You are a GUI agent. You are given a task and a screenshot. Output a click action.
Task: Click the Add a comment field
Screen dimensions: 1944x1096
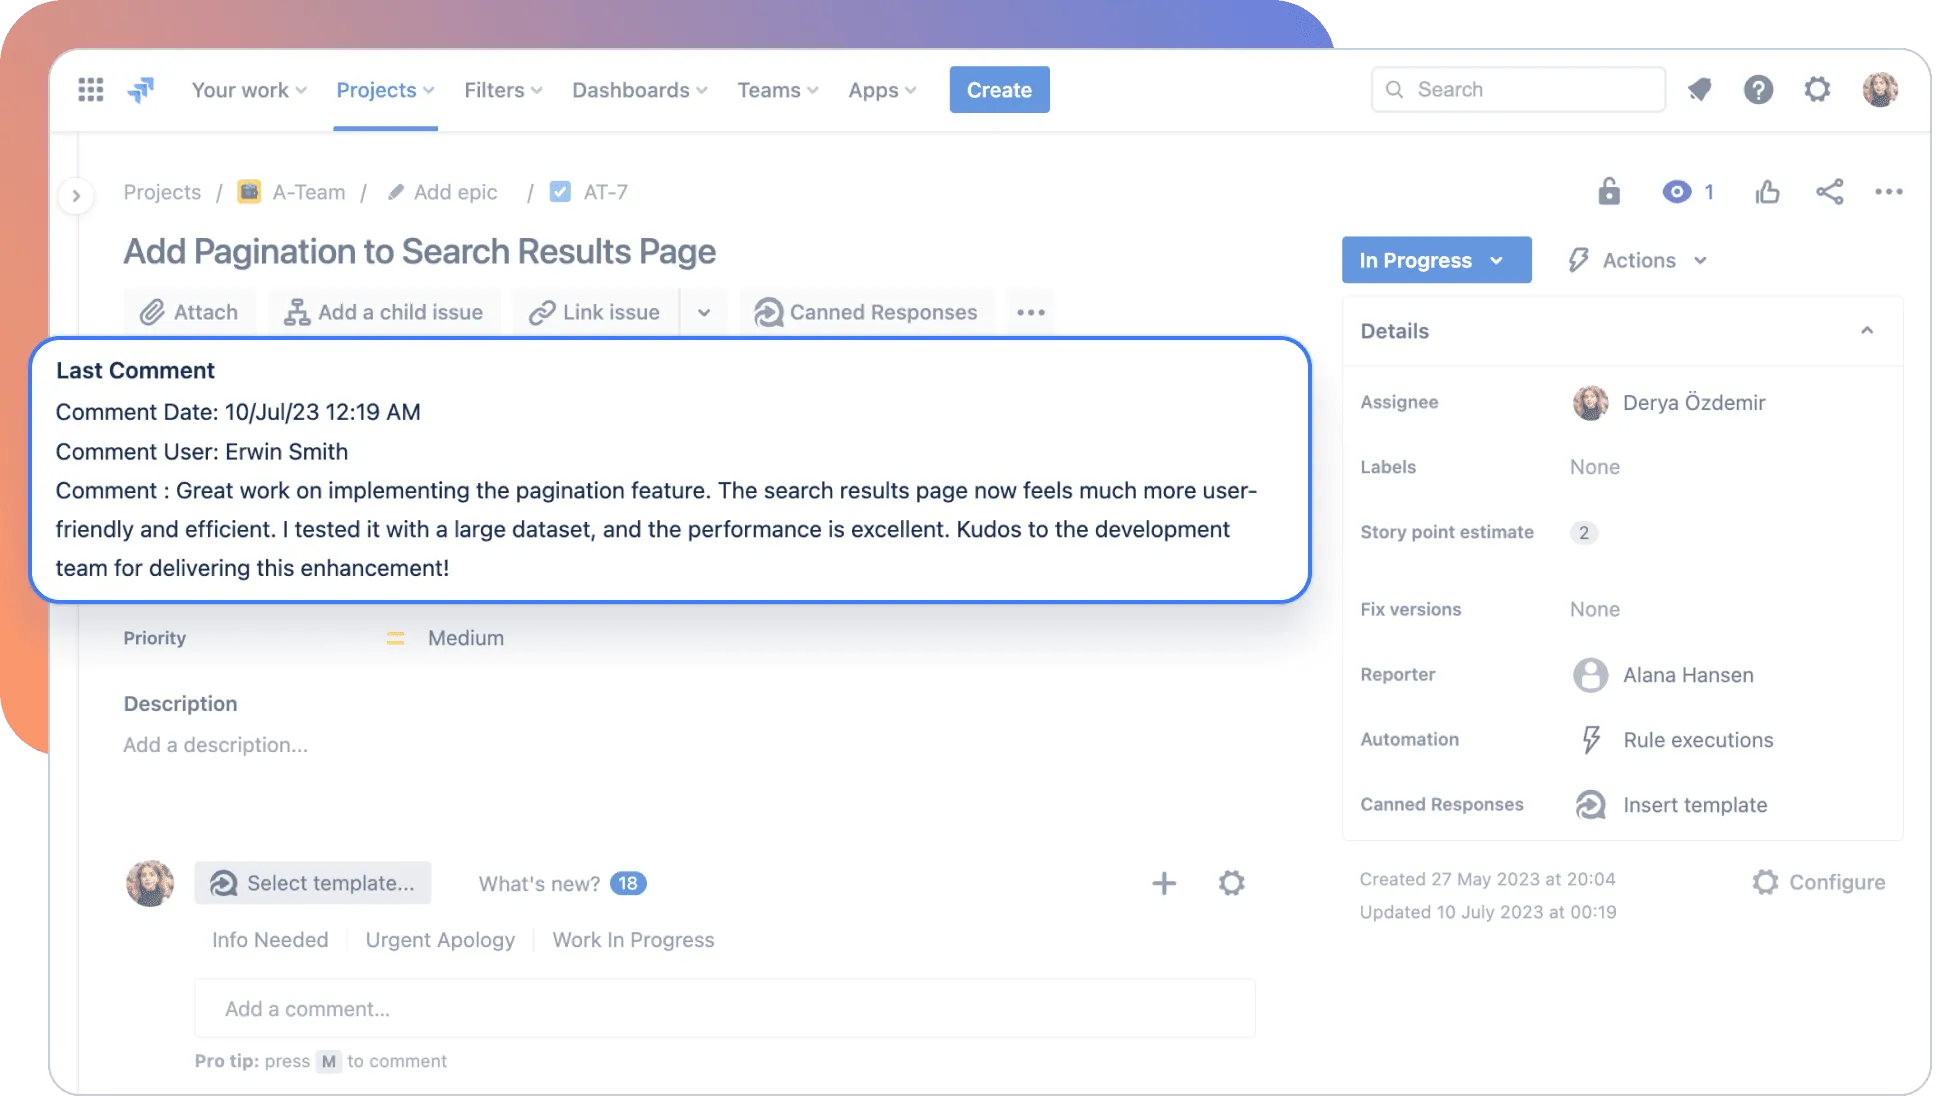(x=724, y=1009)
